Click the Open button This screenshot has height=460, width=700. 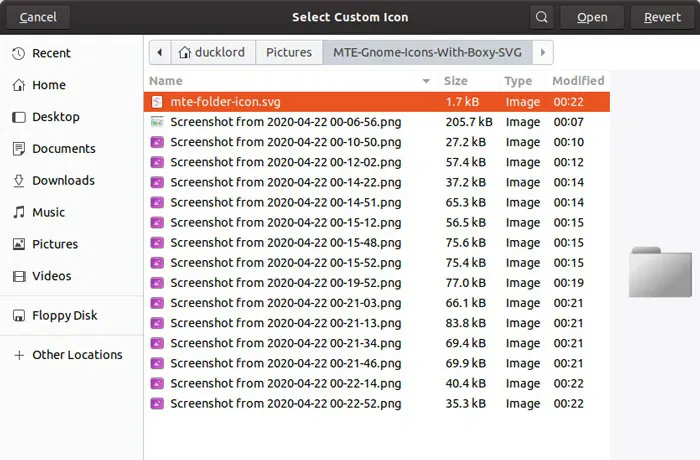[592, 17]
